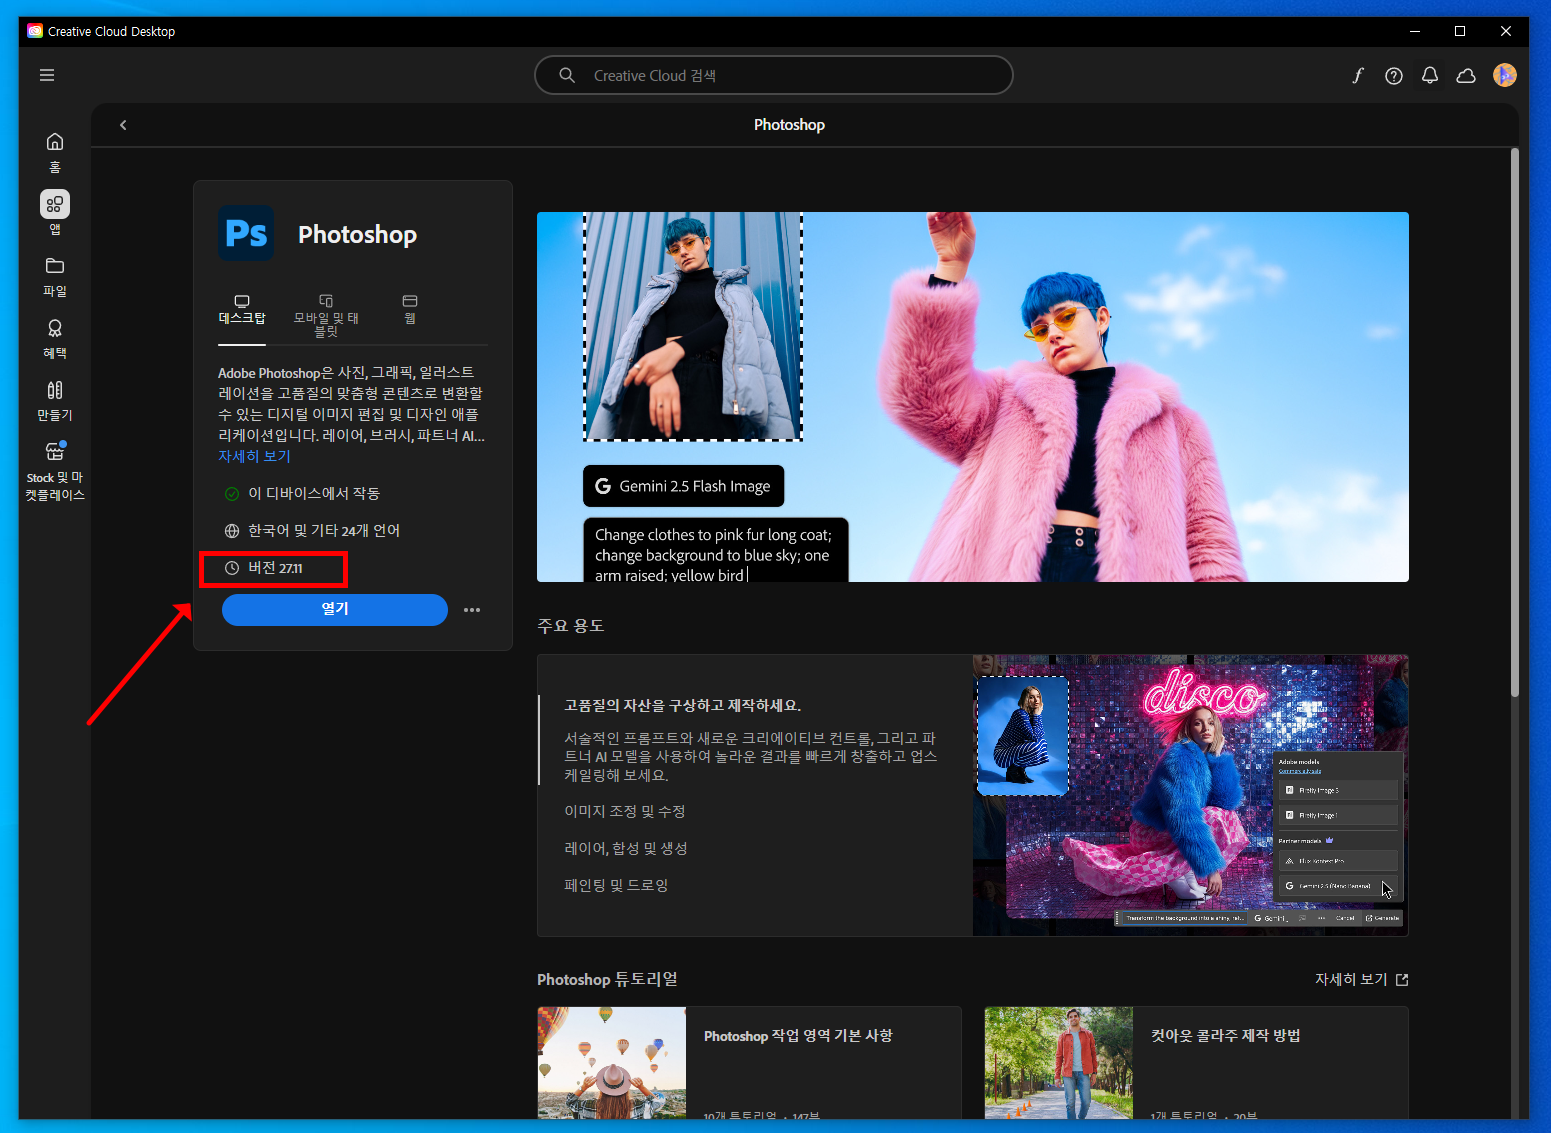The image size is (1551, 1133).
Task: Go back using the left chevron
Action: click(x=123, y=125)
